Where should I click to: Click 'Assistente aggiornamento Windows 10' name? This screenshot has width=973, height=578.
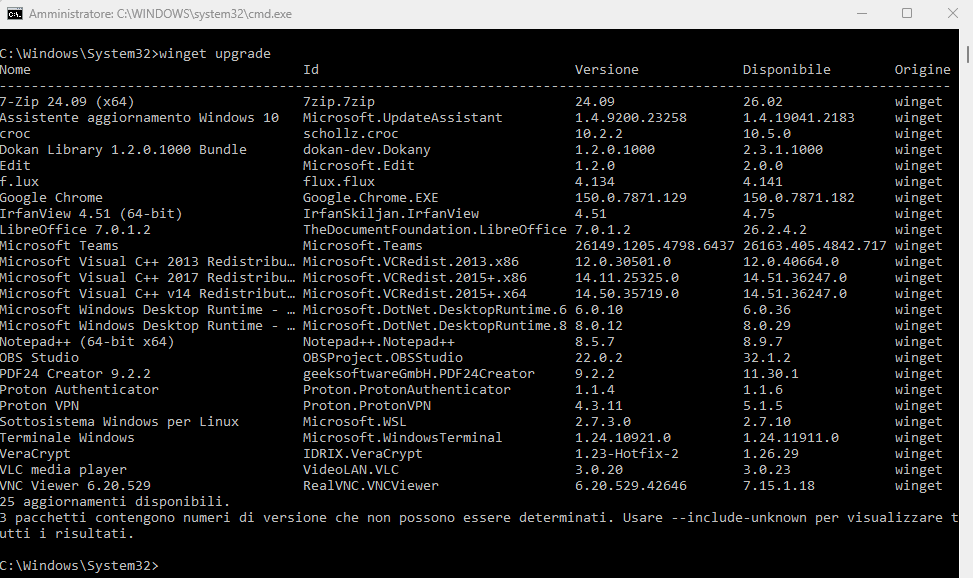coord(140,117)
